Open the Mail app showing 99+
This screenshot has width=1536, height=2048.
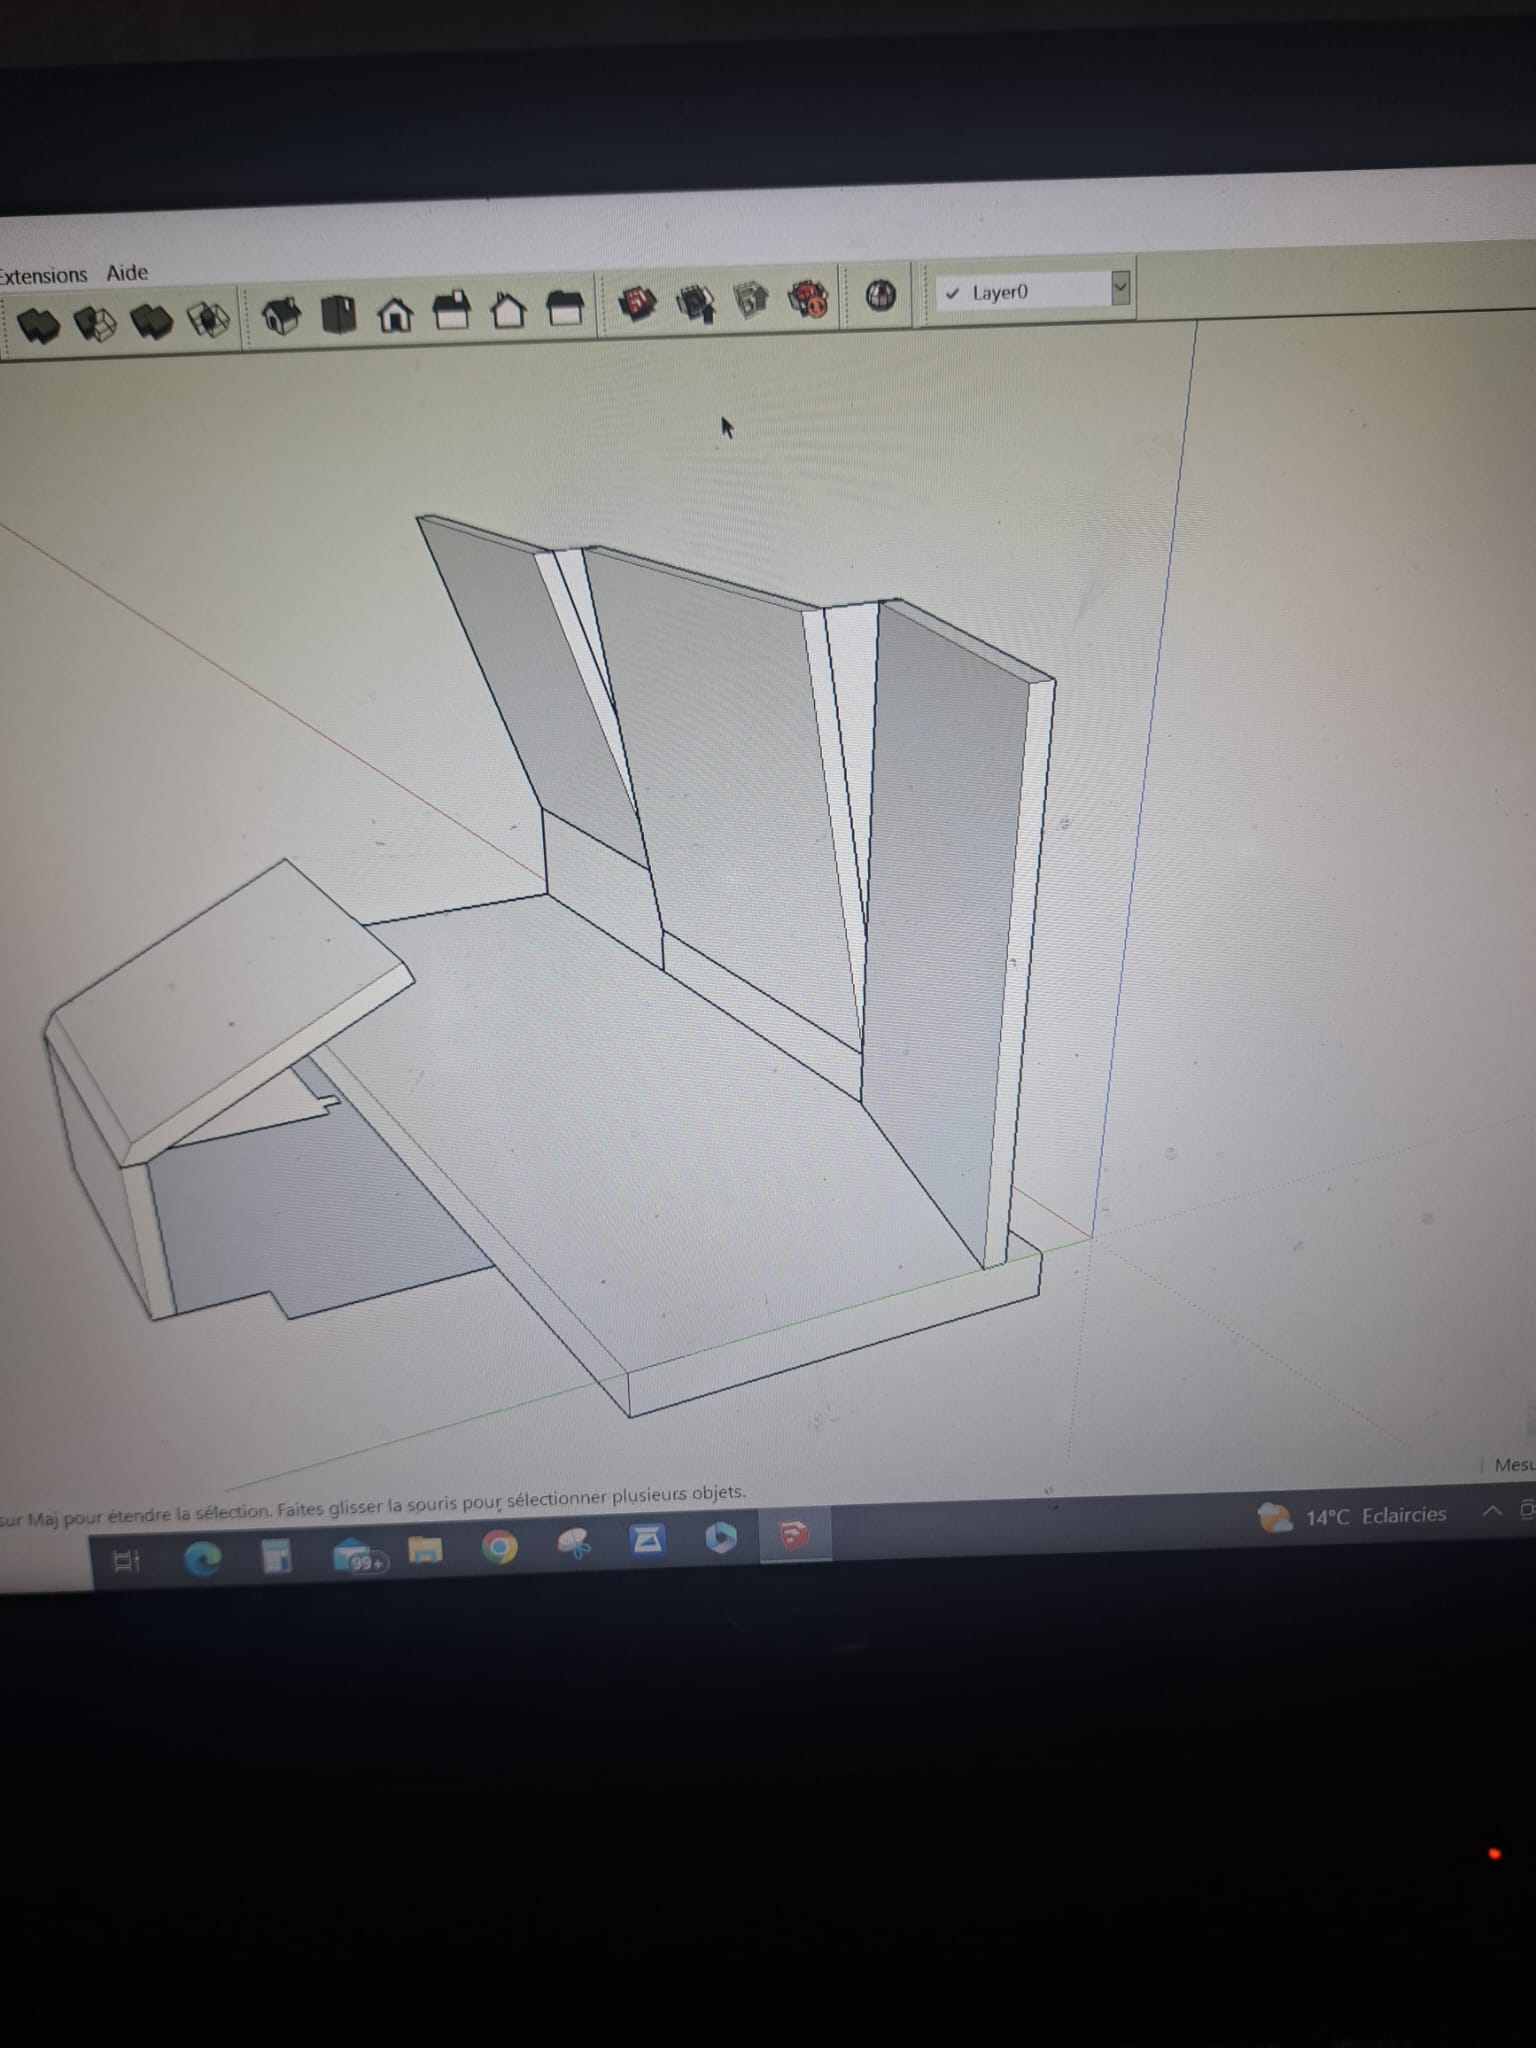357,1555
